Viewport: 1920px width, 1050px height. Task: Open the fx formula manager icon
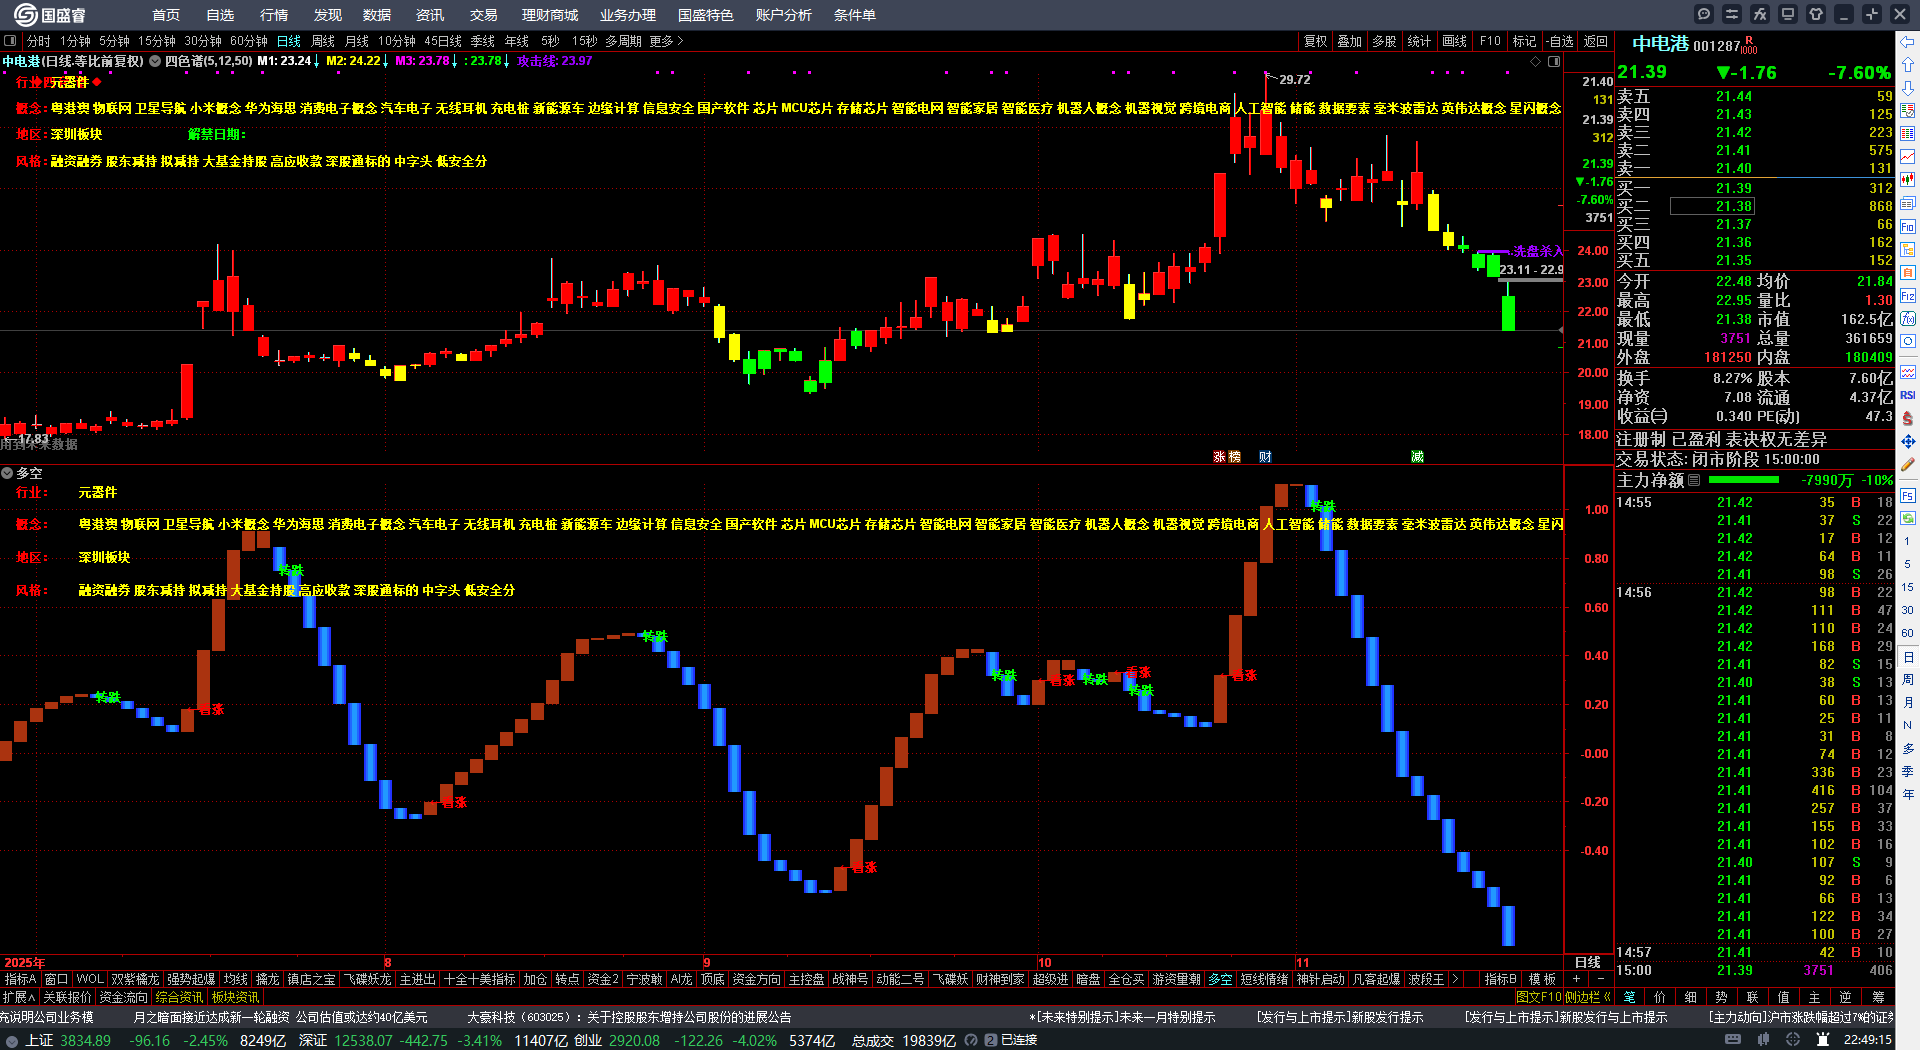click(1760, 14)
